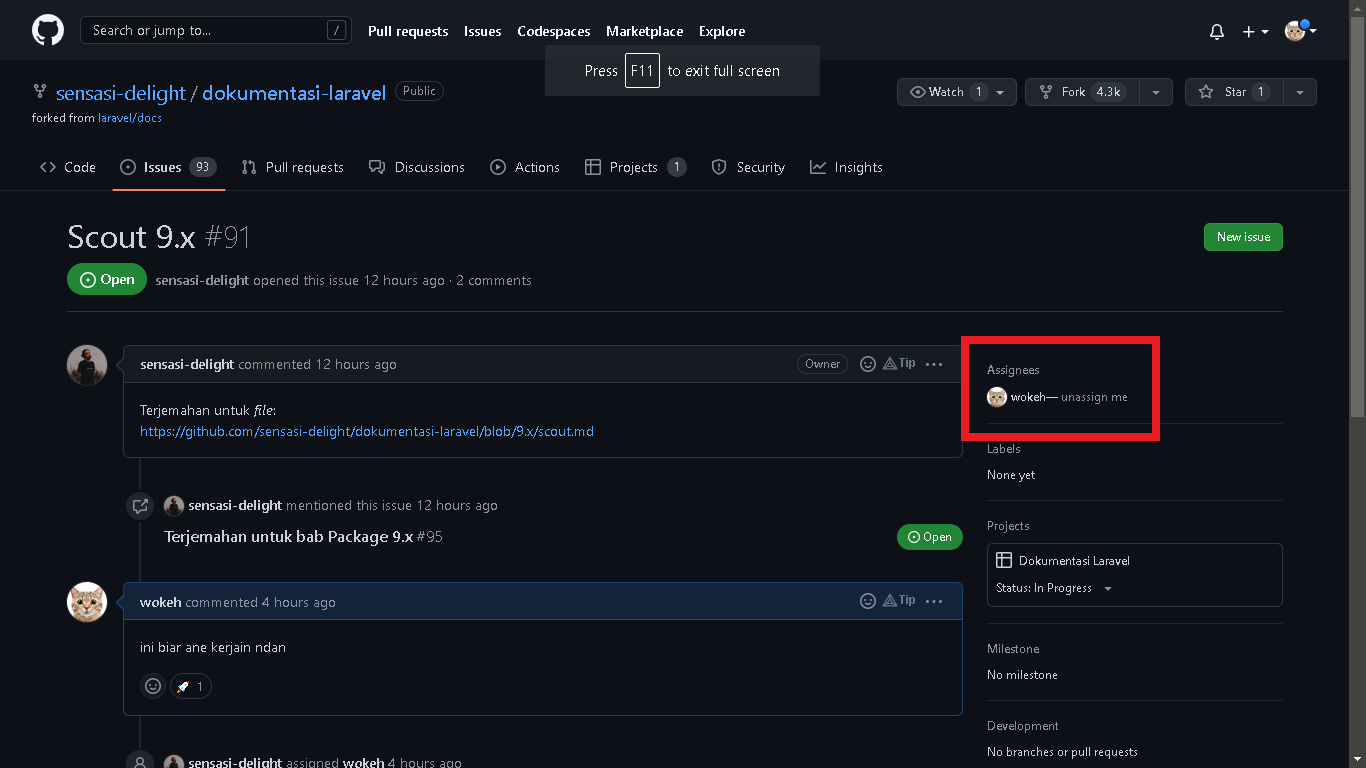This screenshot has width=1366, height=768.
Task: Click sensasi-delight in the mentioned event
Action: point(235,505)
